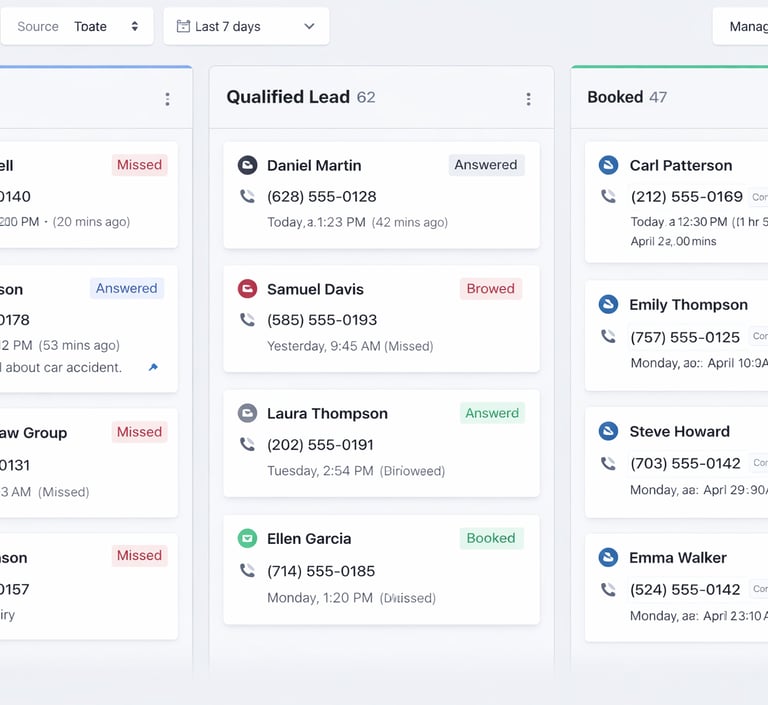768x705 pixels.
Task: Click phone number (628) 555-0128
Action: (322, 196)
